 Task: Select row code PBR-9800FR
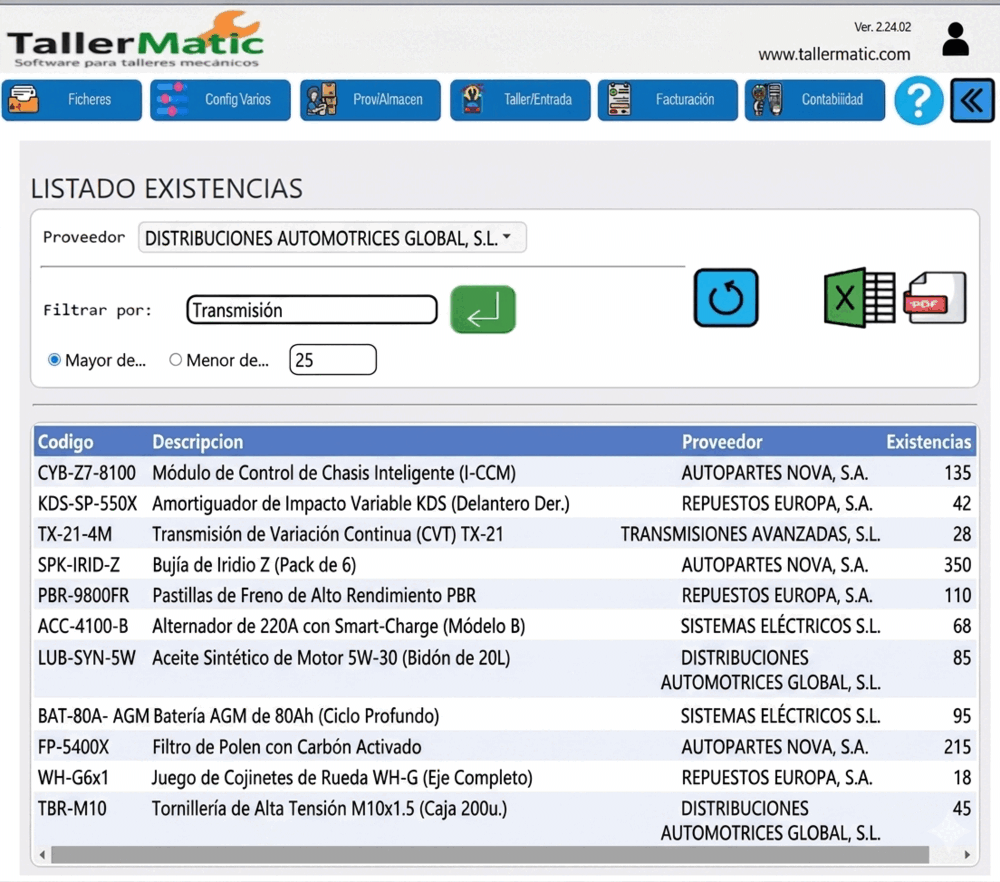(x=83, y=596)
